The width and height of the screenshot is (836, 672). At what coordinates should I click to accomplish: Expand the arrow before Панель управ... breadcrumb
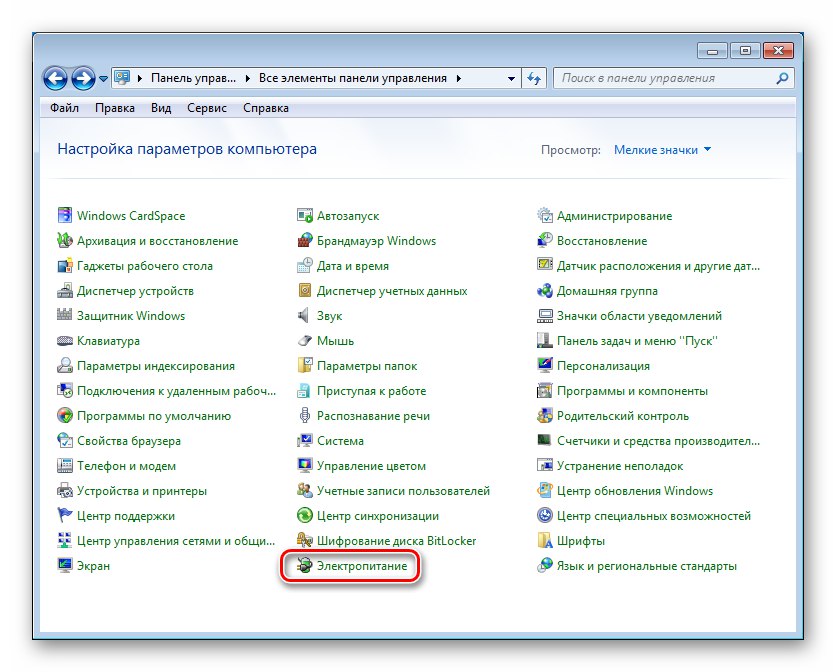tap(140, 78)
